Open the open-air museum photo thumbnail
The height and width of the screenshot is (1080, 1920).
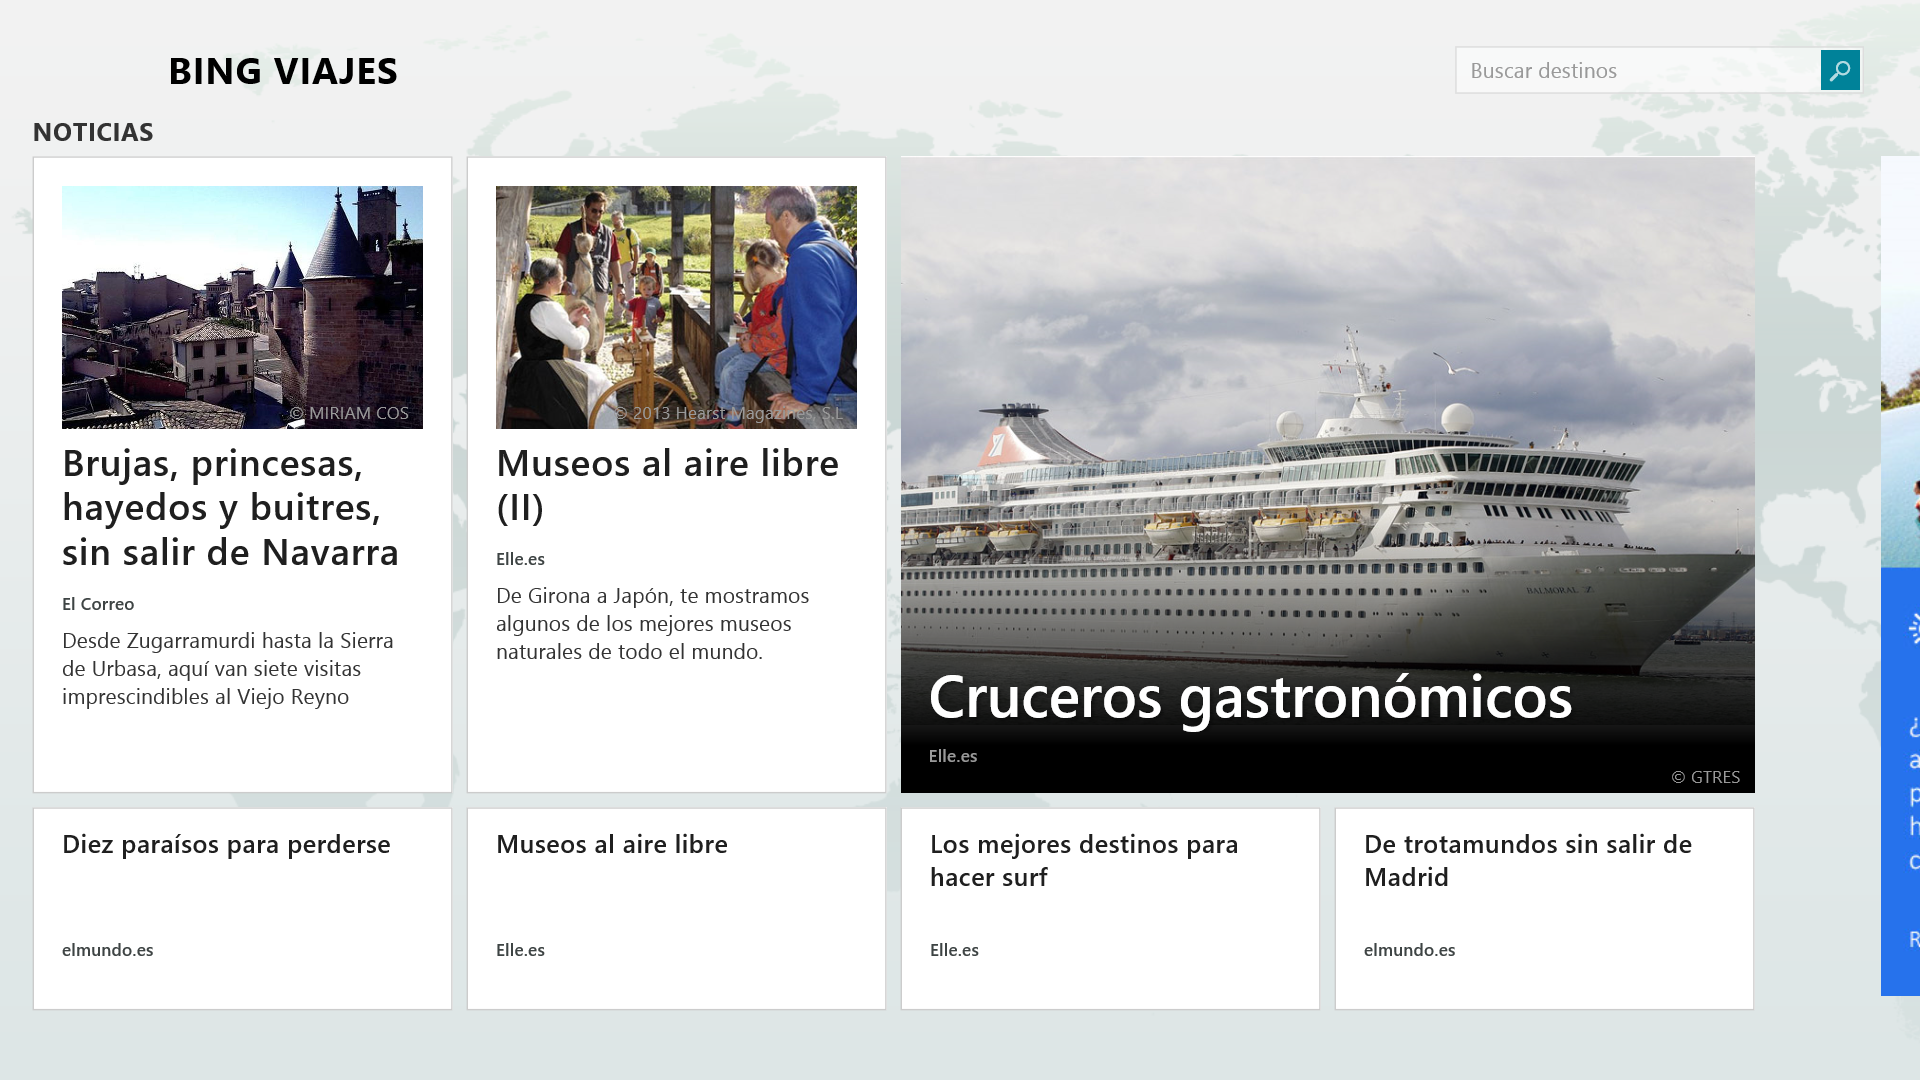(676, 307)
